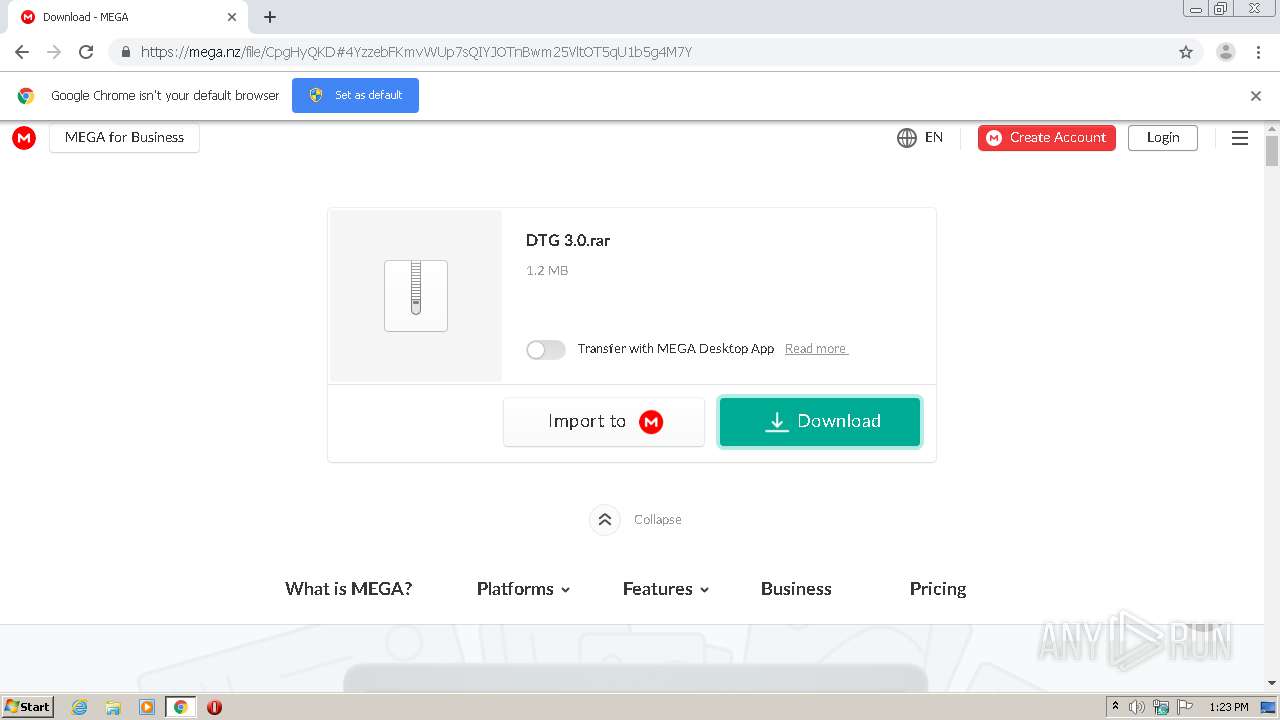Click the EN language label

click(x=934, y=138)
